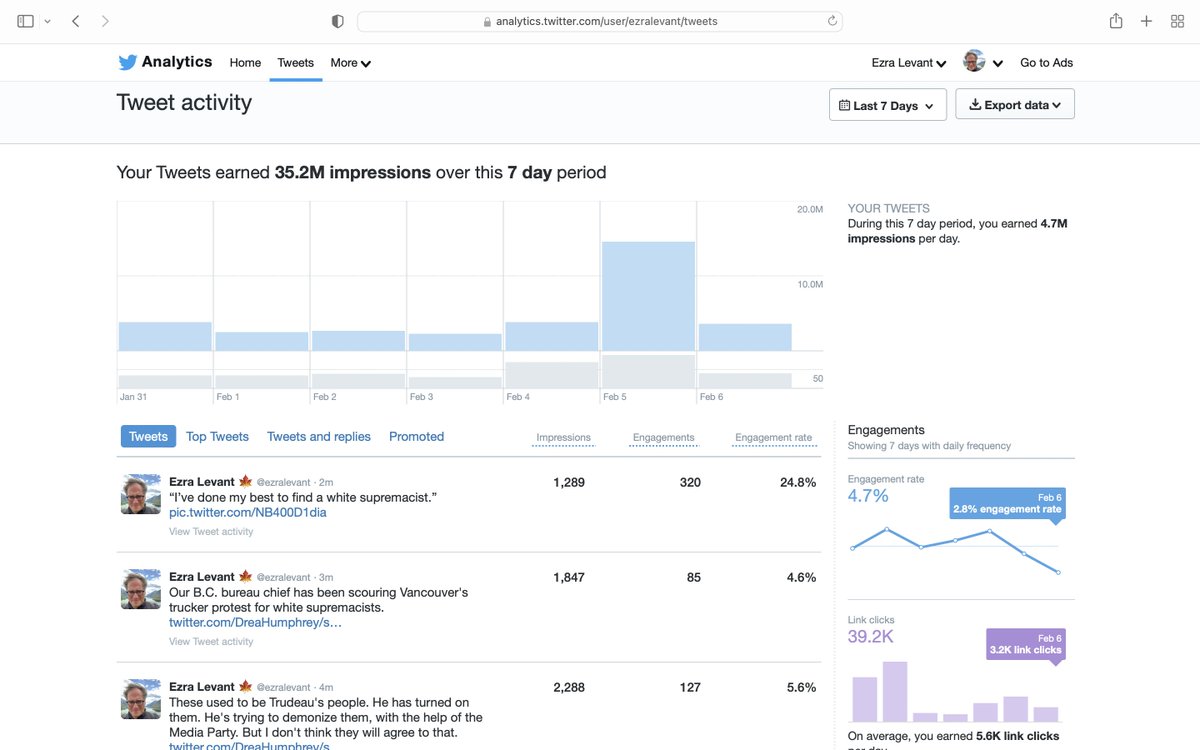Open the Safari share icon

pos(1115,21)
